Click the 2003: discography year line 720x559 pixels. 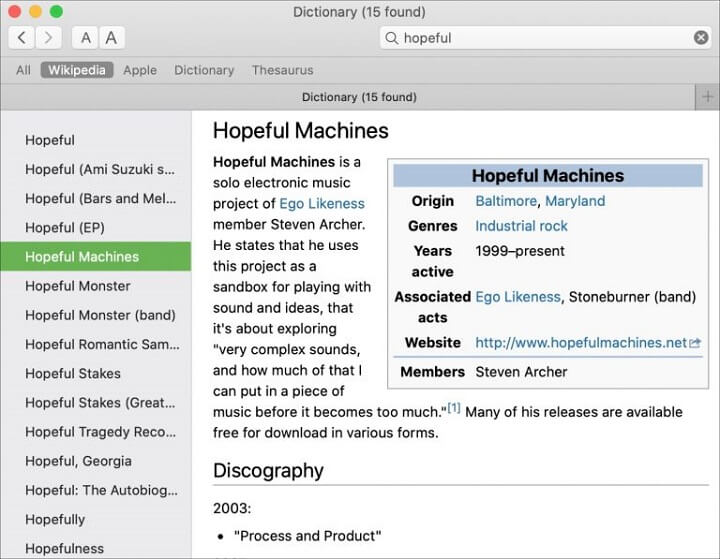(232, 508)
